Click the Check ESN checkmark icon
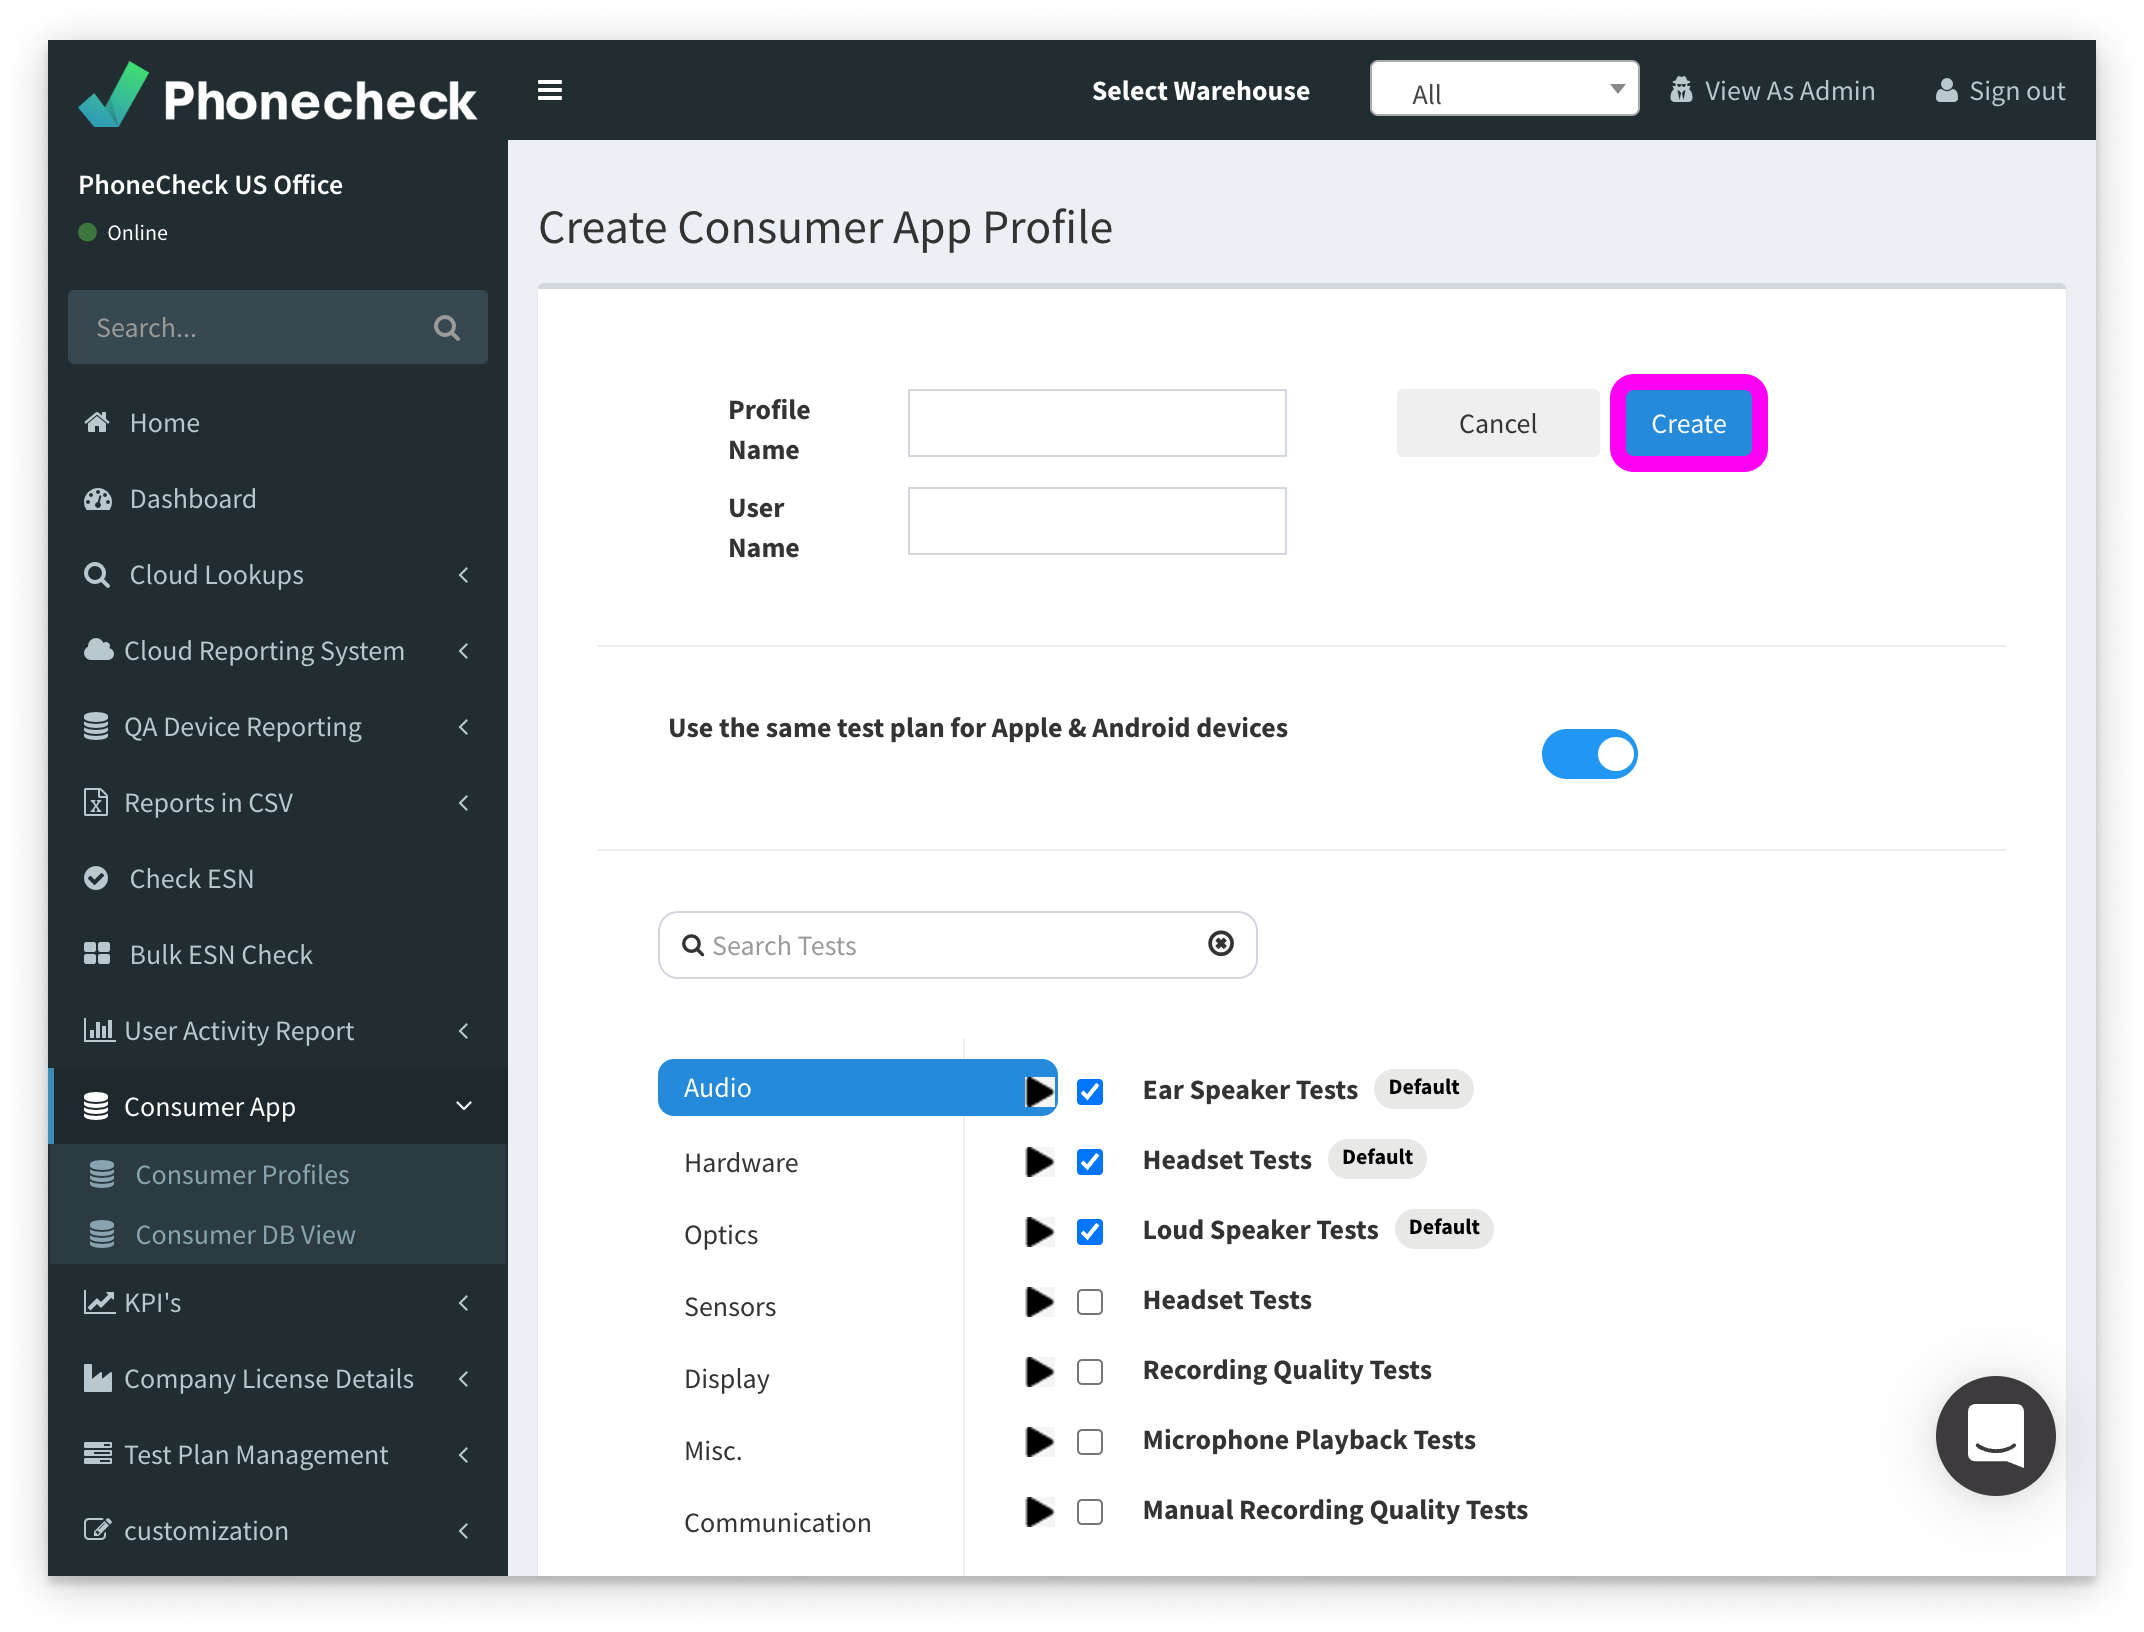This screenshot has width=2144, height=1632. [x=97, y=878]
